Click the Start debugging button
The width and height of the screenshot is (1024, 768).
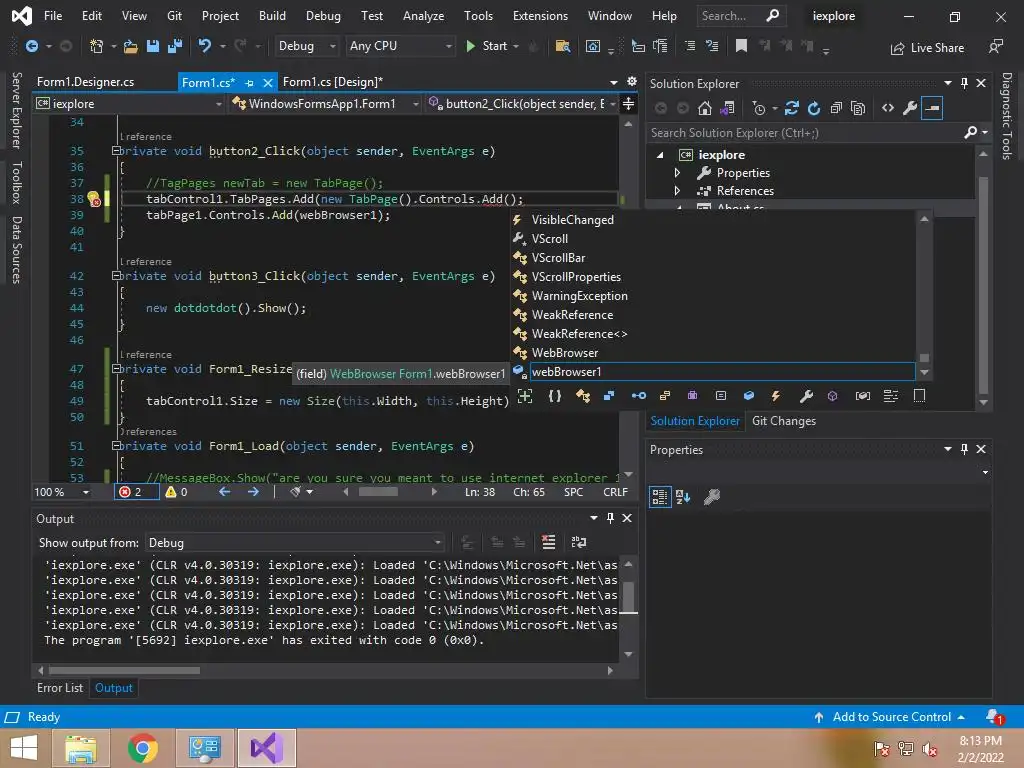[486, 46]
